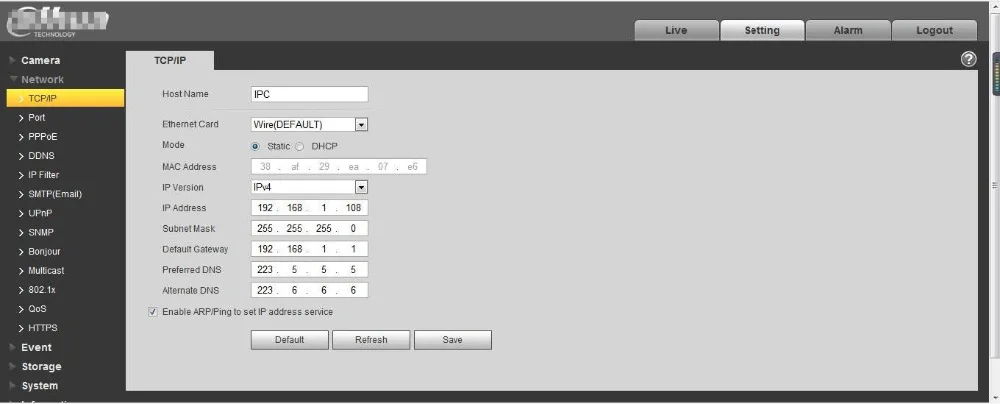Click the Preferred DNS first octet 223

[x=265, y=269]
